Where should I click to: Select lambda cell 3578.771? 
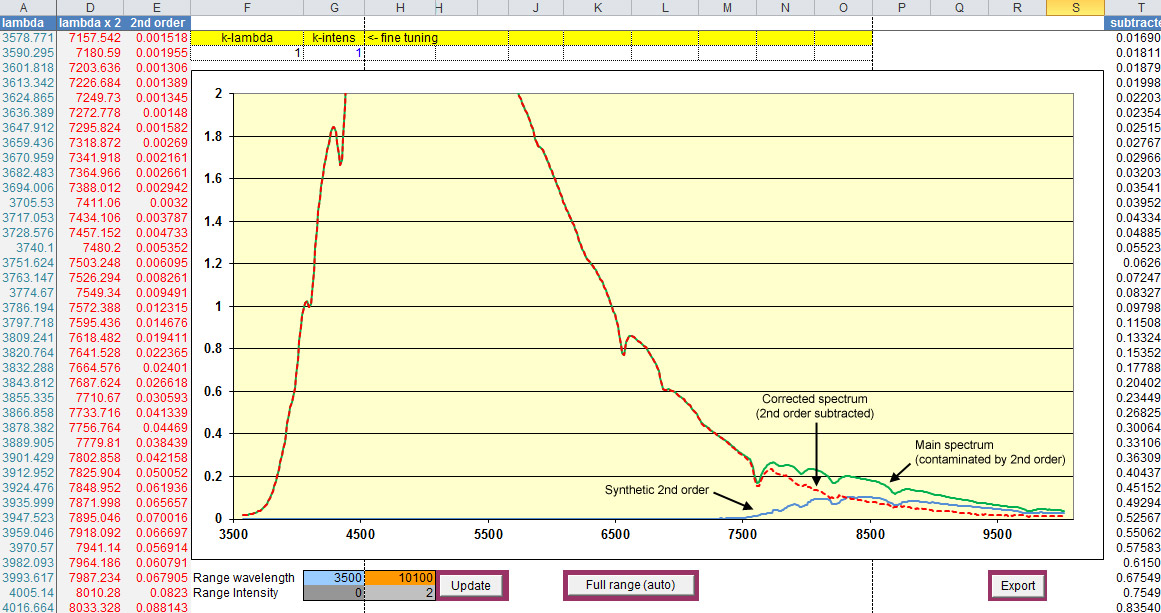pos(28,38)
